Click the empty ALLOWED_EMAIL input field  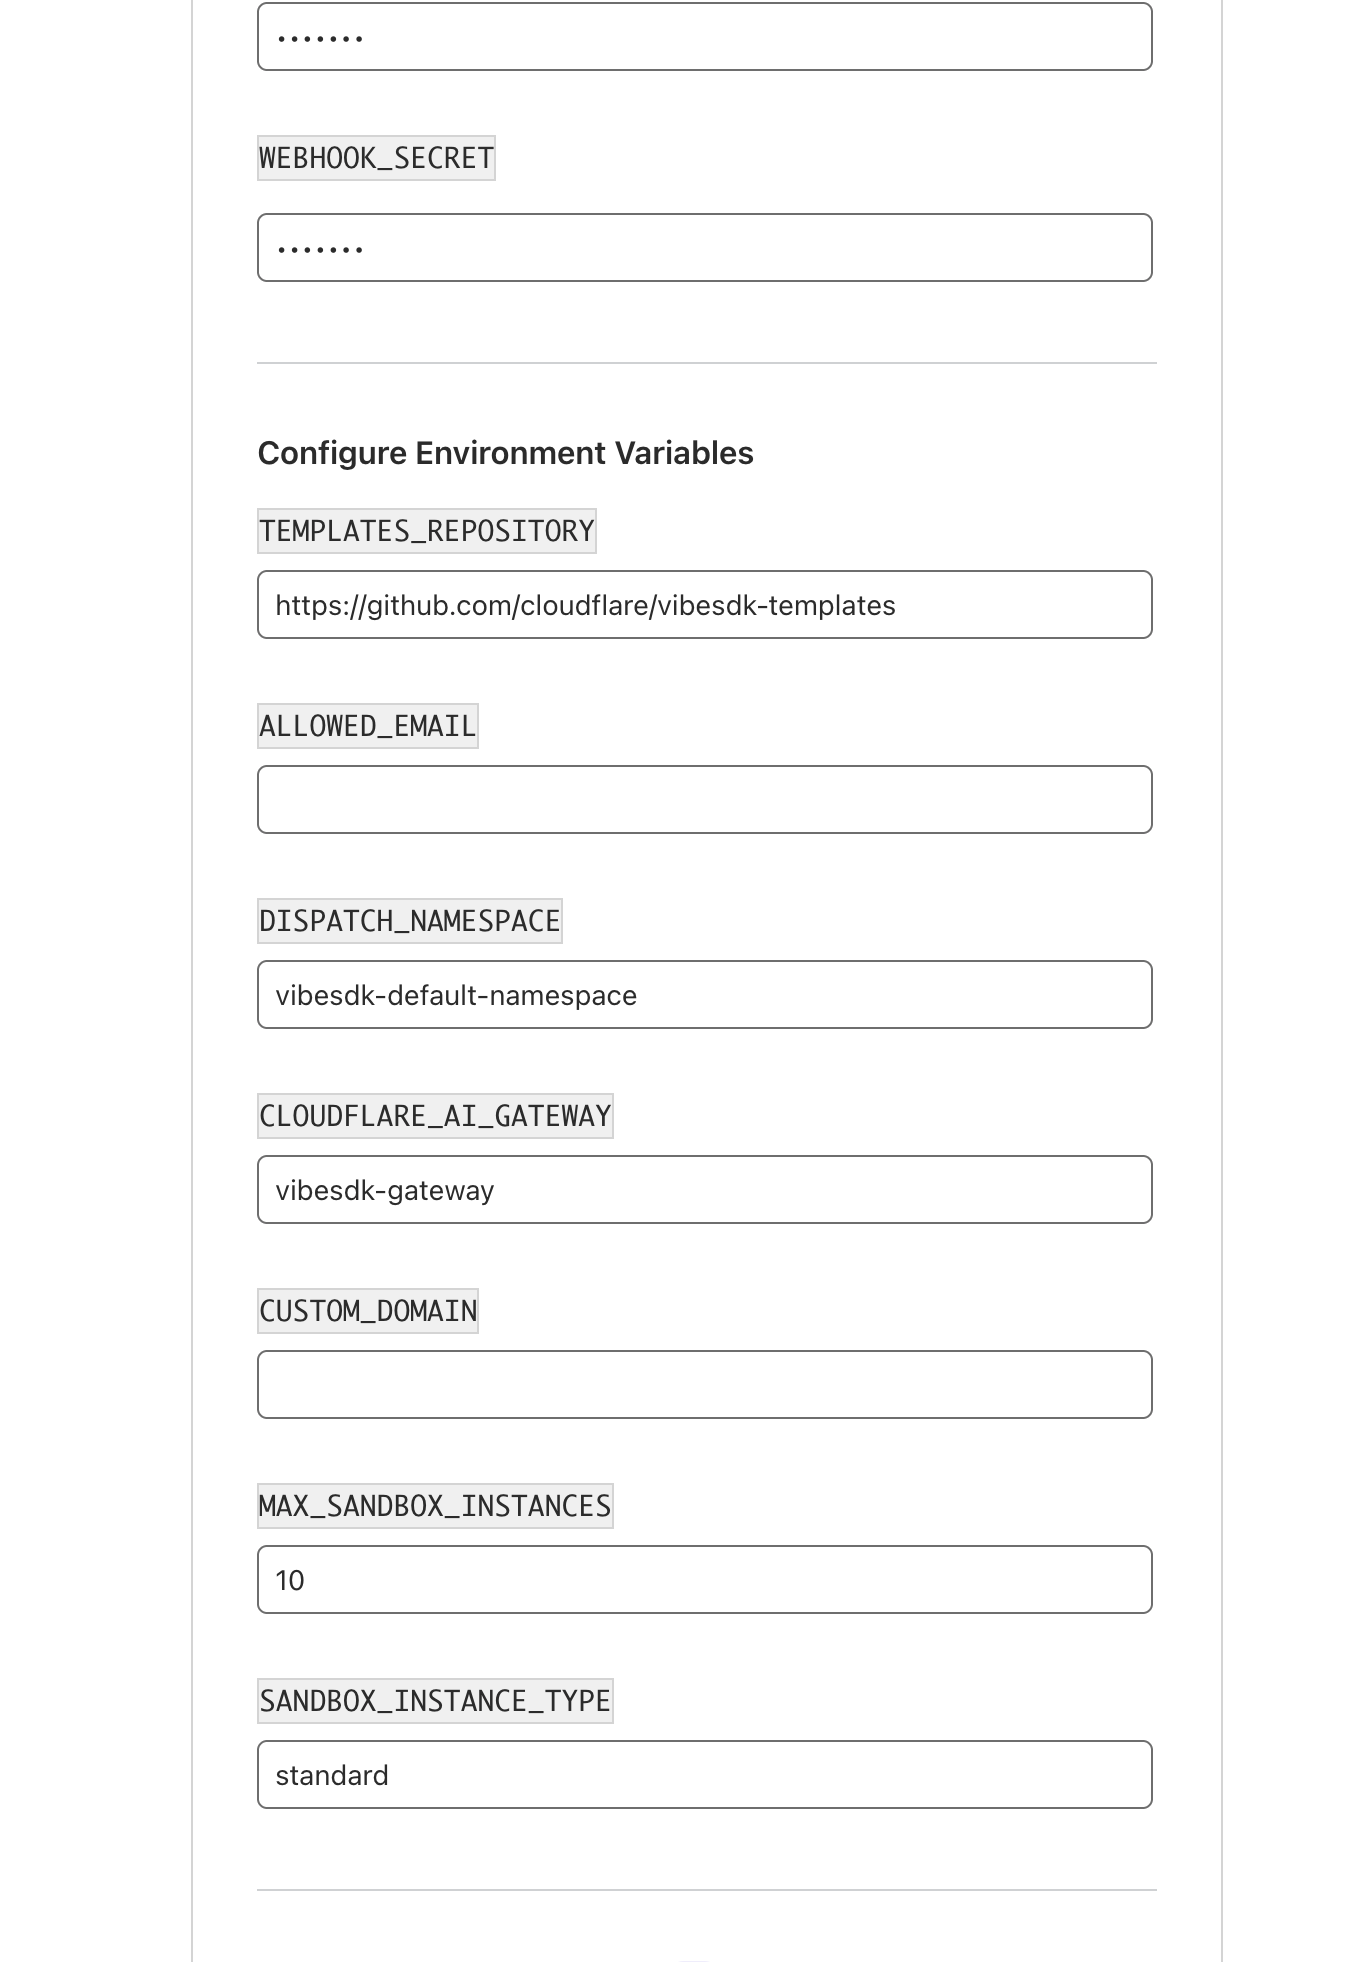click(x=704, y=800)
